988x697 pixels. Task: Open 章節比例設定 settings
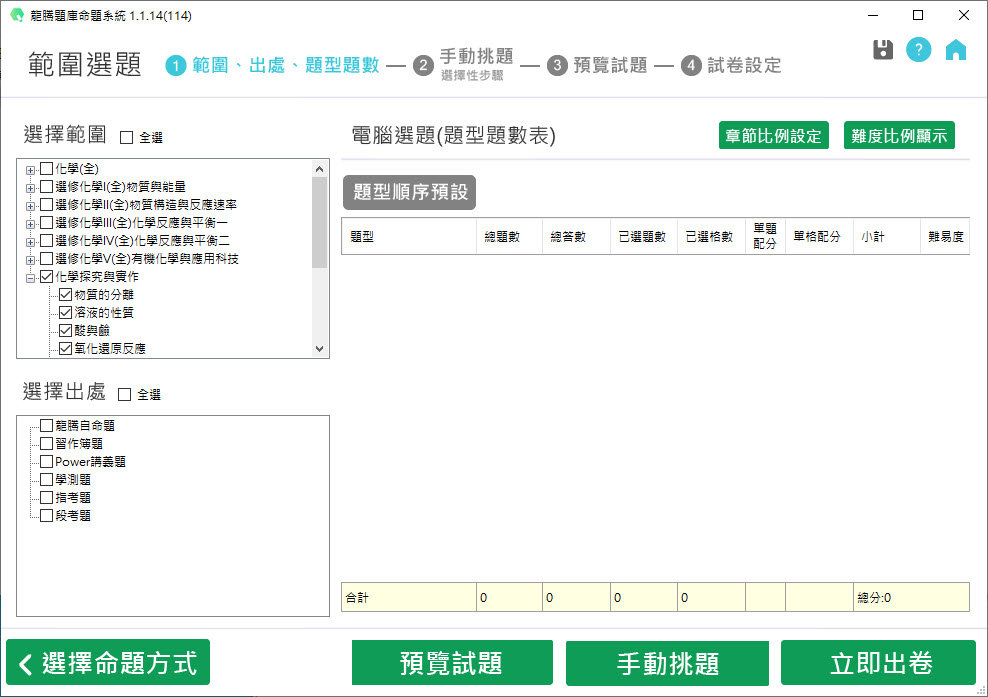click(x=774, y=136)
